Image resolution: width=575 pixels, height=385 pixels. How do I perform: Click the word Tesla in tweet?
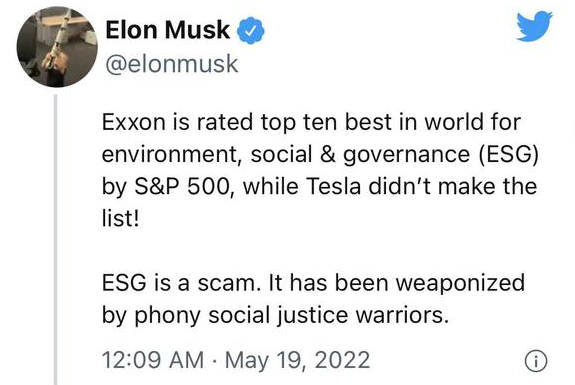click(333, 187)
